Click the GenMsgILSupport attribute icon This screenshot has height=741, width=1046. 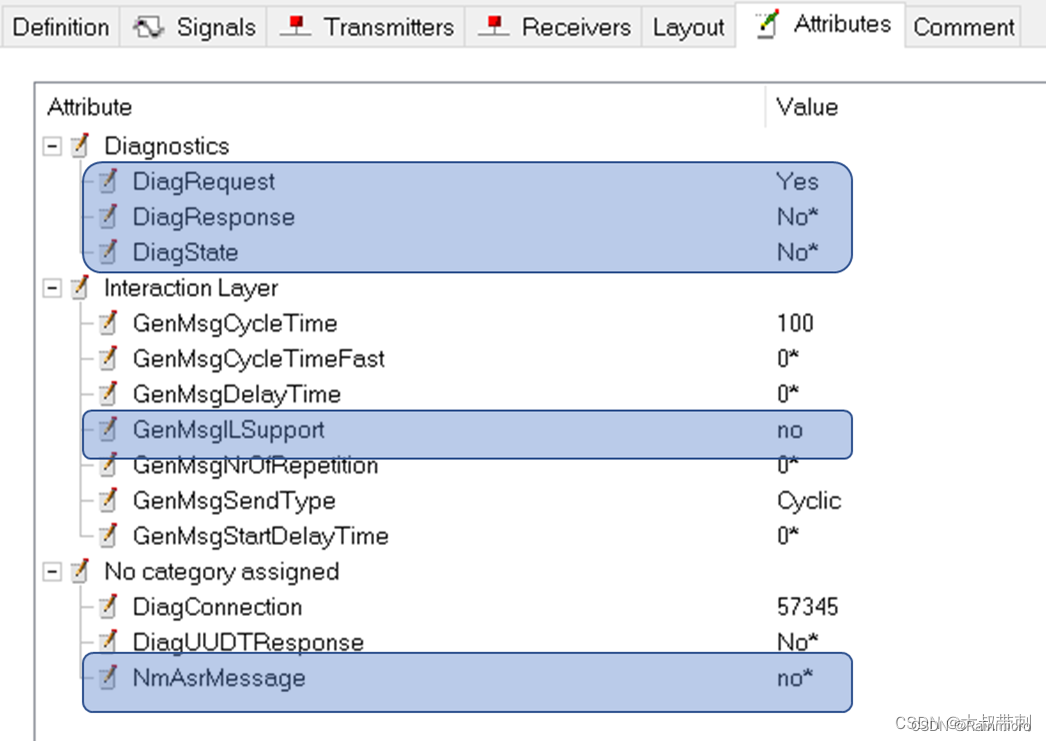coord(108,429)
